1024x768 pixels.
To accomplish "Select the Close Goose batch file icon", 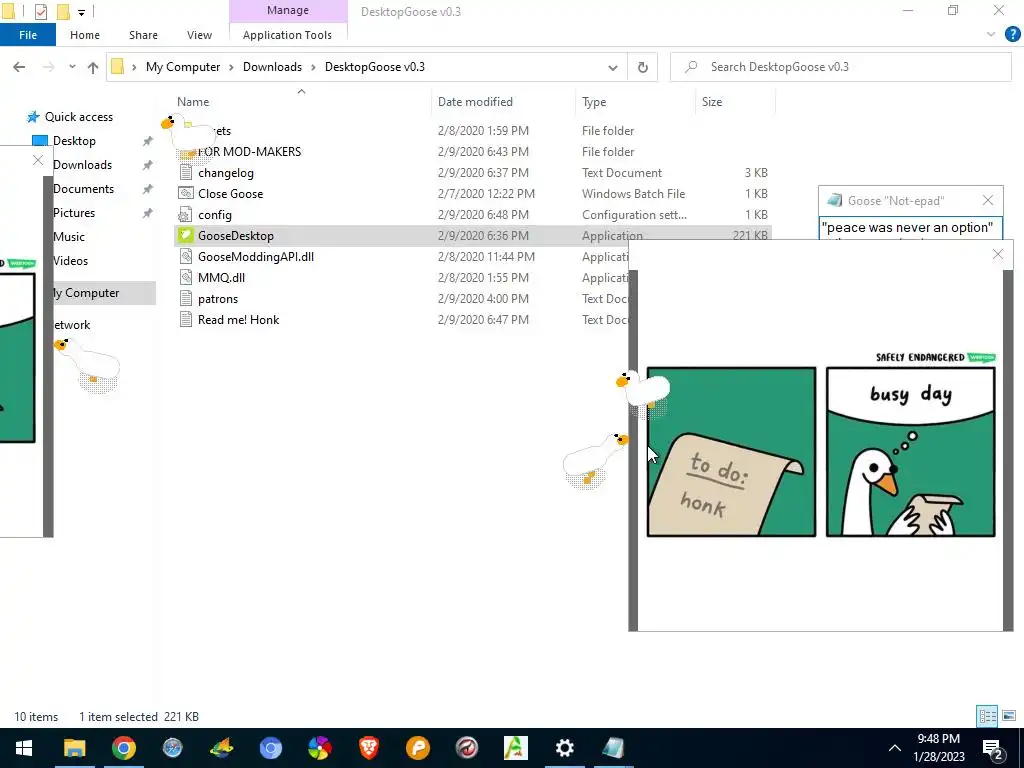I will (x=185, y=194).
